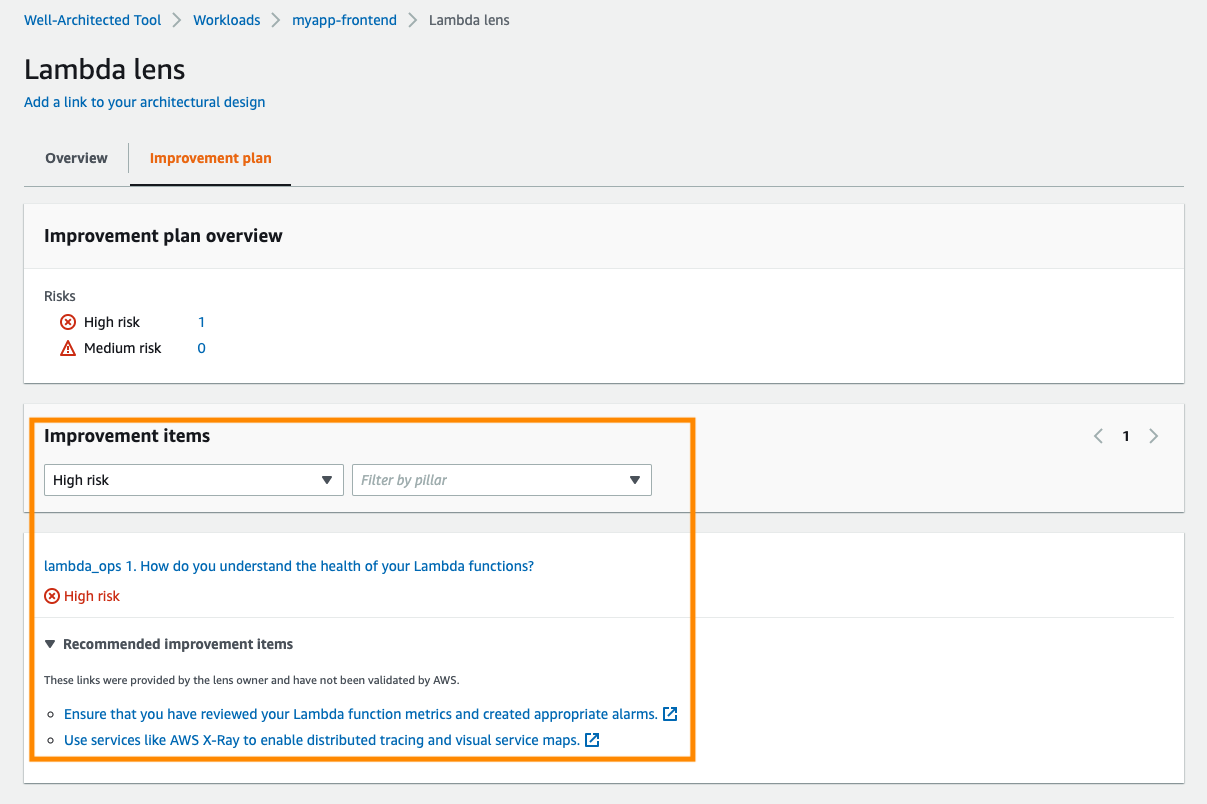
Task: Go to next page of improvement items
Action: [1154, 436]
